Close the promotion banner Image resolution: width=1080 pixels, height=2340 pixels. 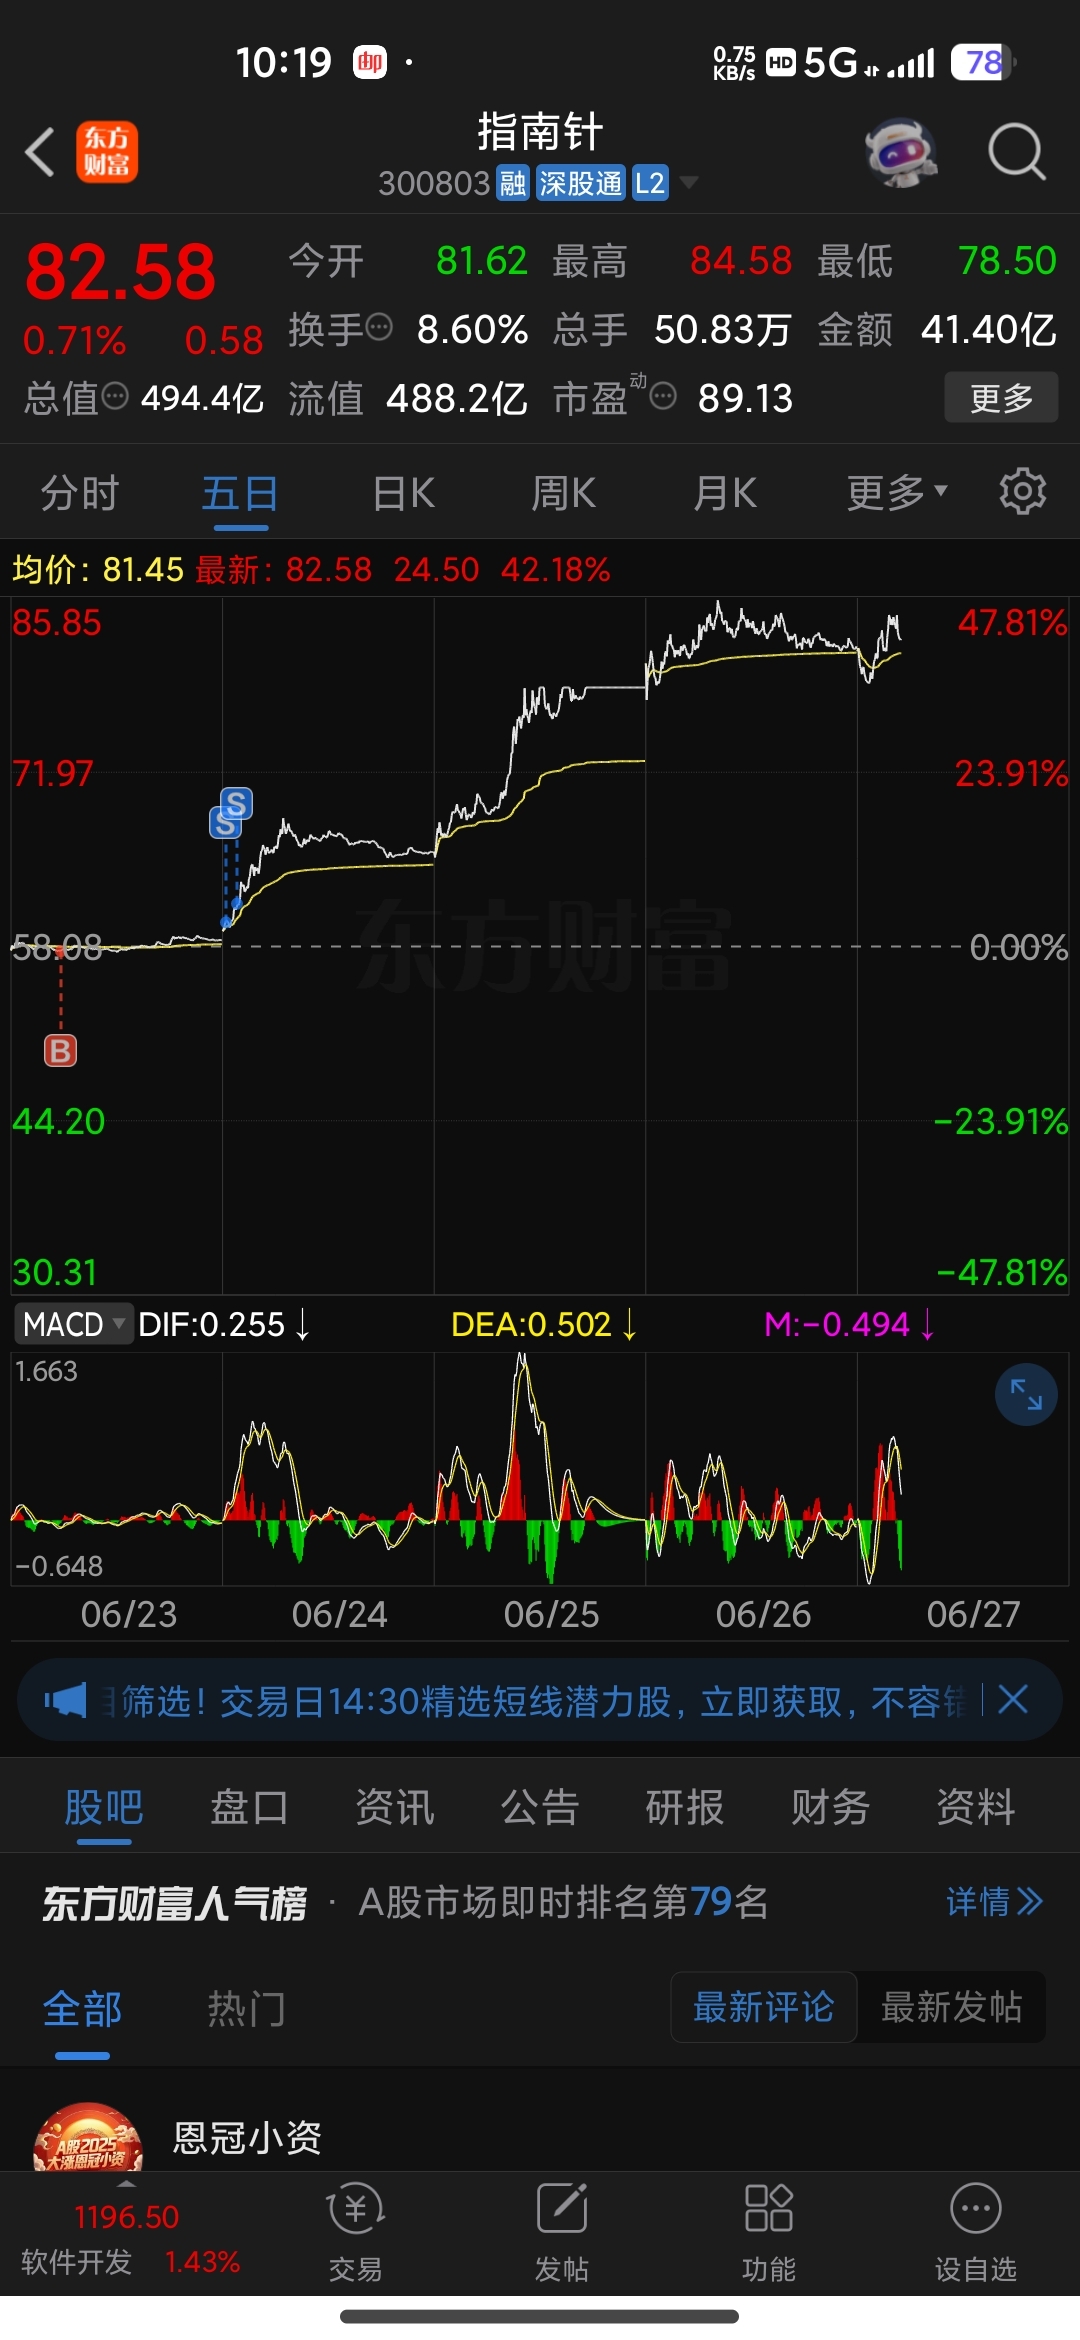pyautogui.click(x=1013, y=1699)
